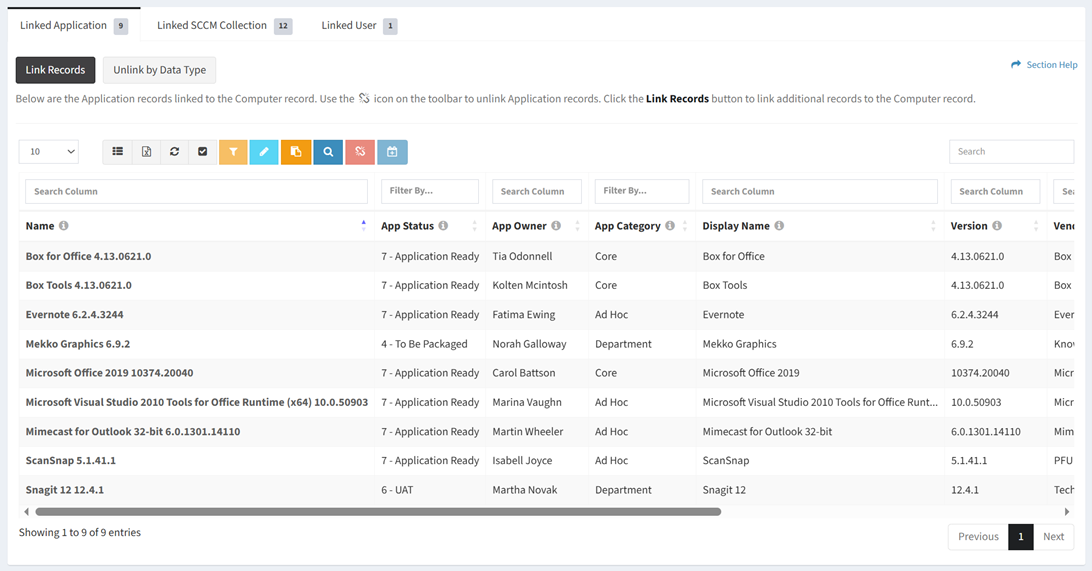
Task: Click the orange copy records icon
Action: pyautogui.click(x=296, y=152)
